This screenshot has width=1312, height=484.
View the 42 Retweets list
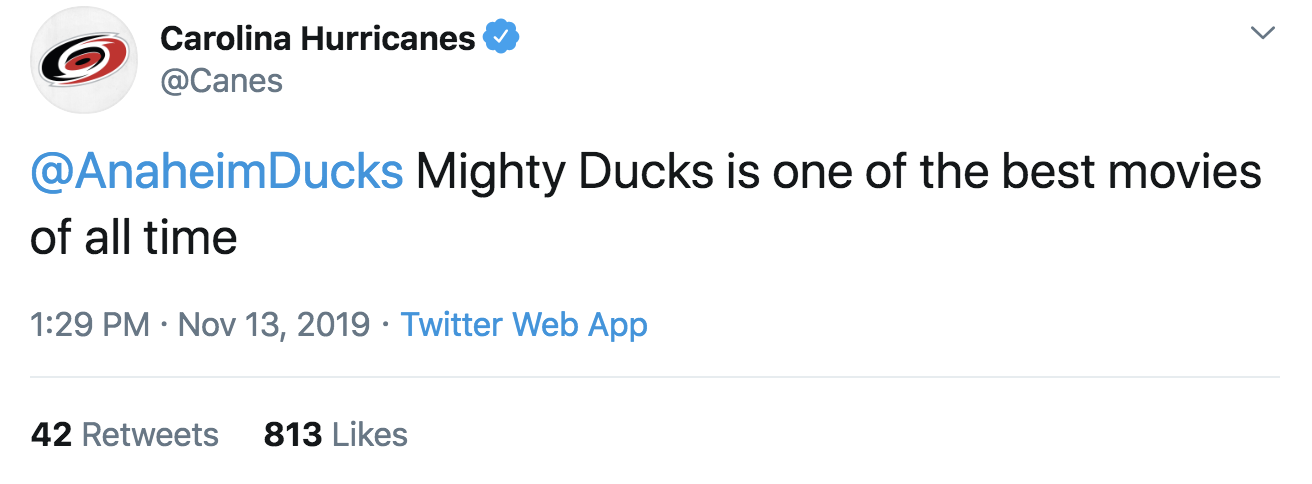click(x=125, y=434)
